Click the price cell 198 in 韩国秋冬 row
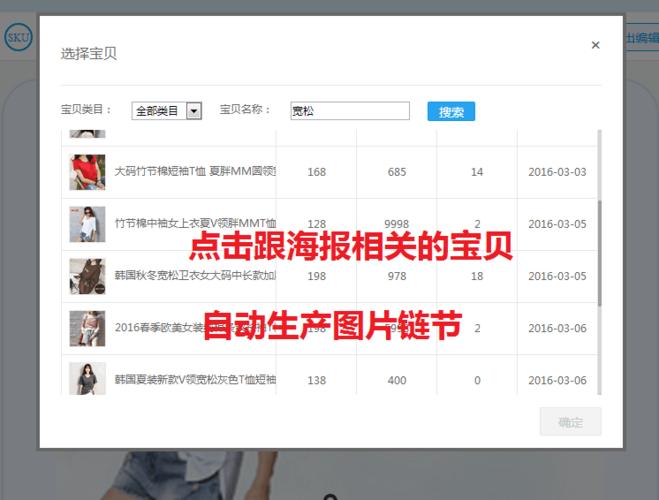 [x=316, y=276]
